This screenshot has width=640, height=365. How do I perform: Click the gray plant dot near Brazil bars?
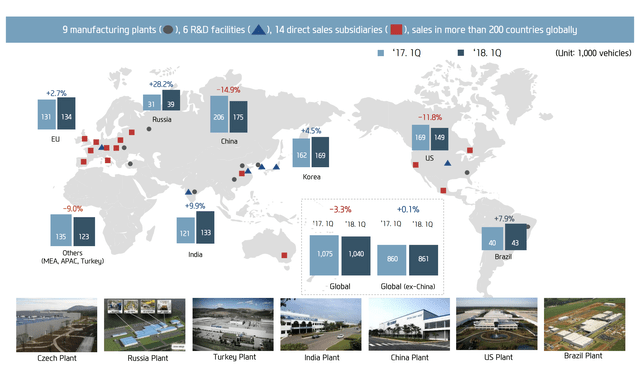(x=528, y=227)
